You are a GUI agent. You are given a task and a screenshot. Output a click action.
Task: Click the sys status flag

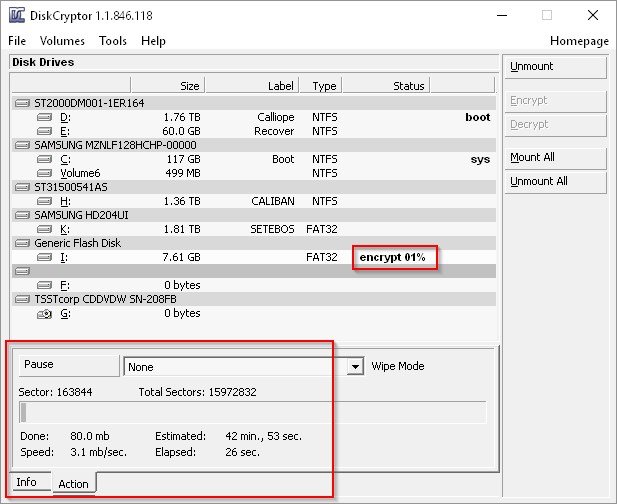(480, 160)
